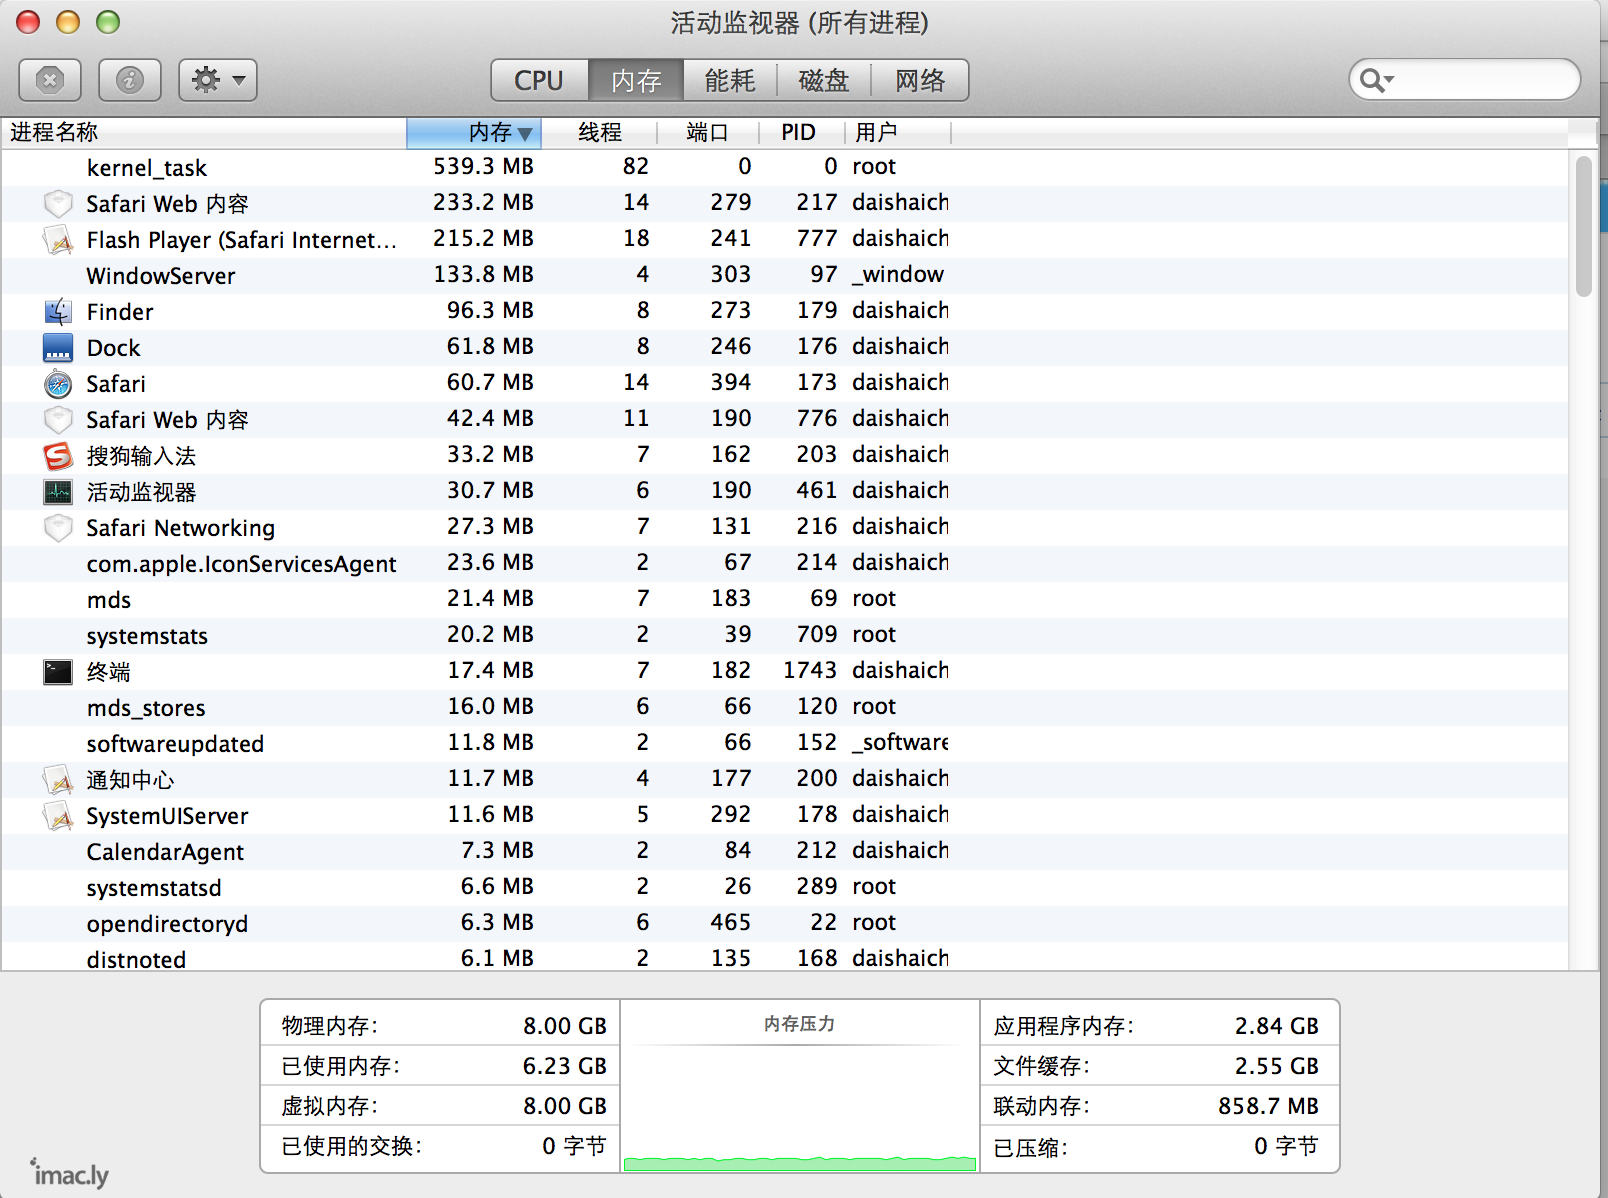This screenshot has height=1198, width=1608.
Task: Click the 文件缓存 2.55 GB value
Action: pos(1277,1066)
